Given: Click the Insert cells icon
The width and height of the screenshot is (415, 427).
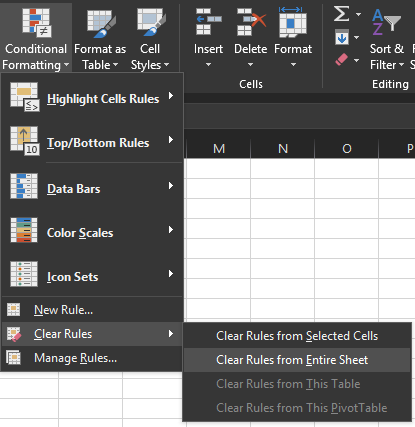Looking at the screenshot, I should coord(208,22).
